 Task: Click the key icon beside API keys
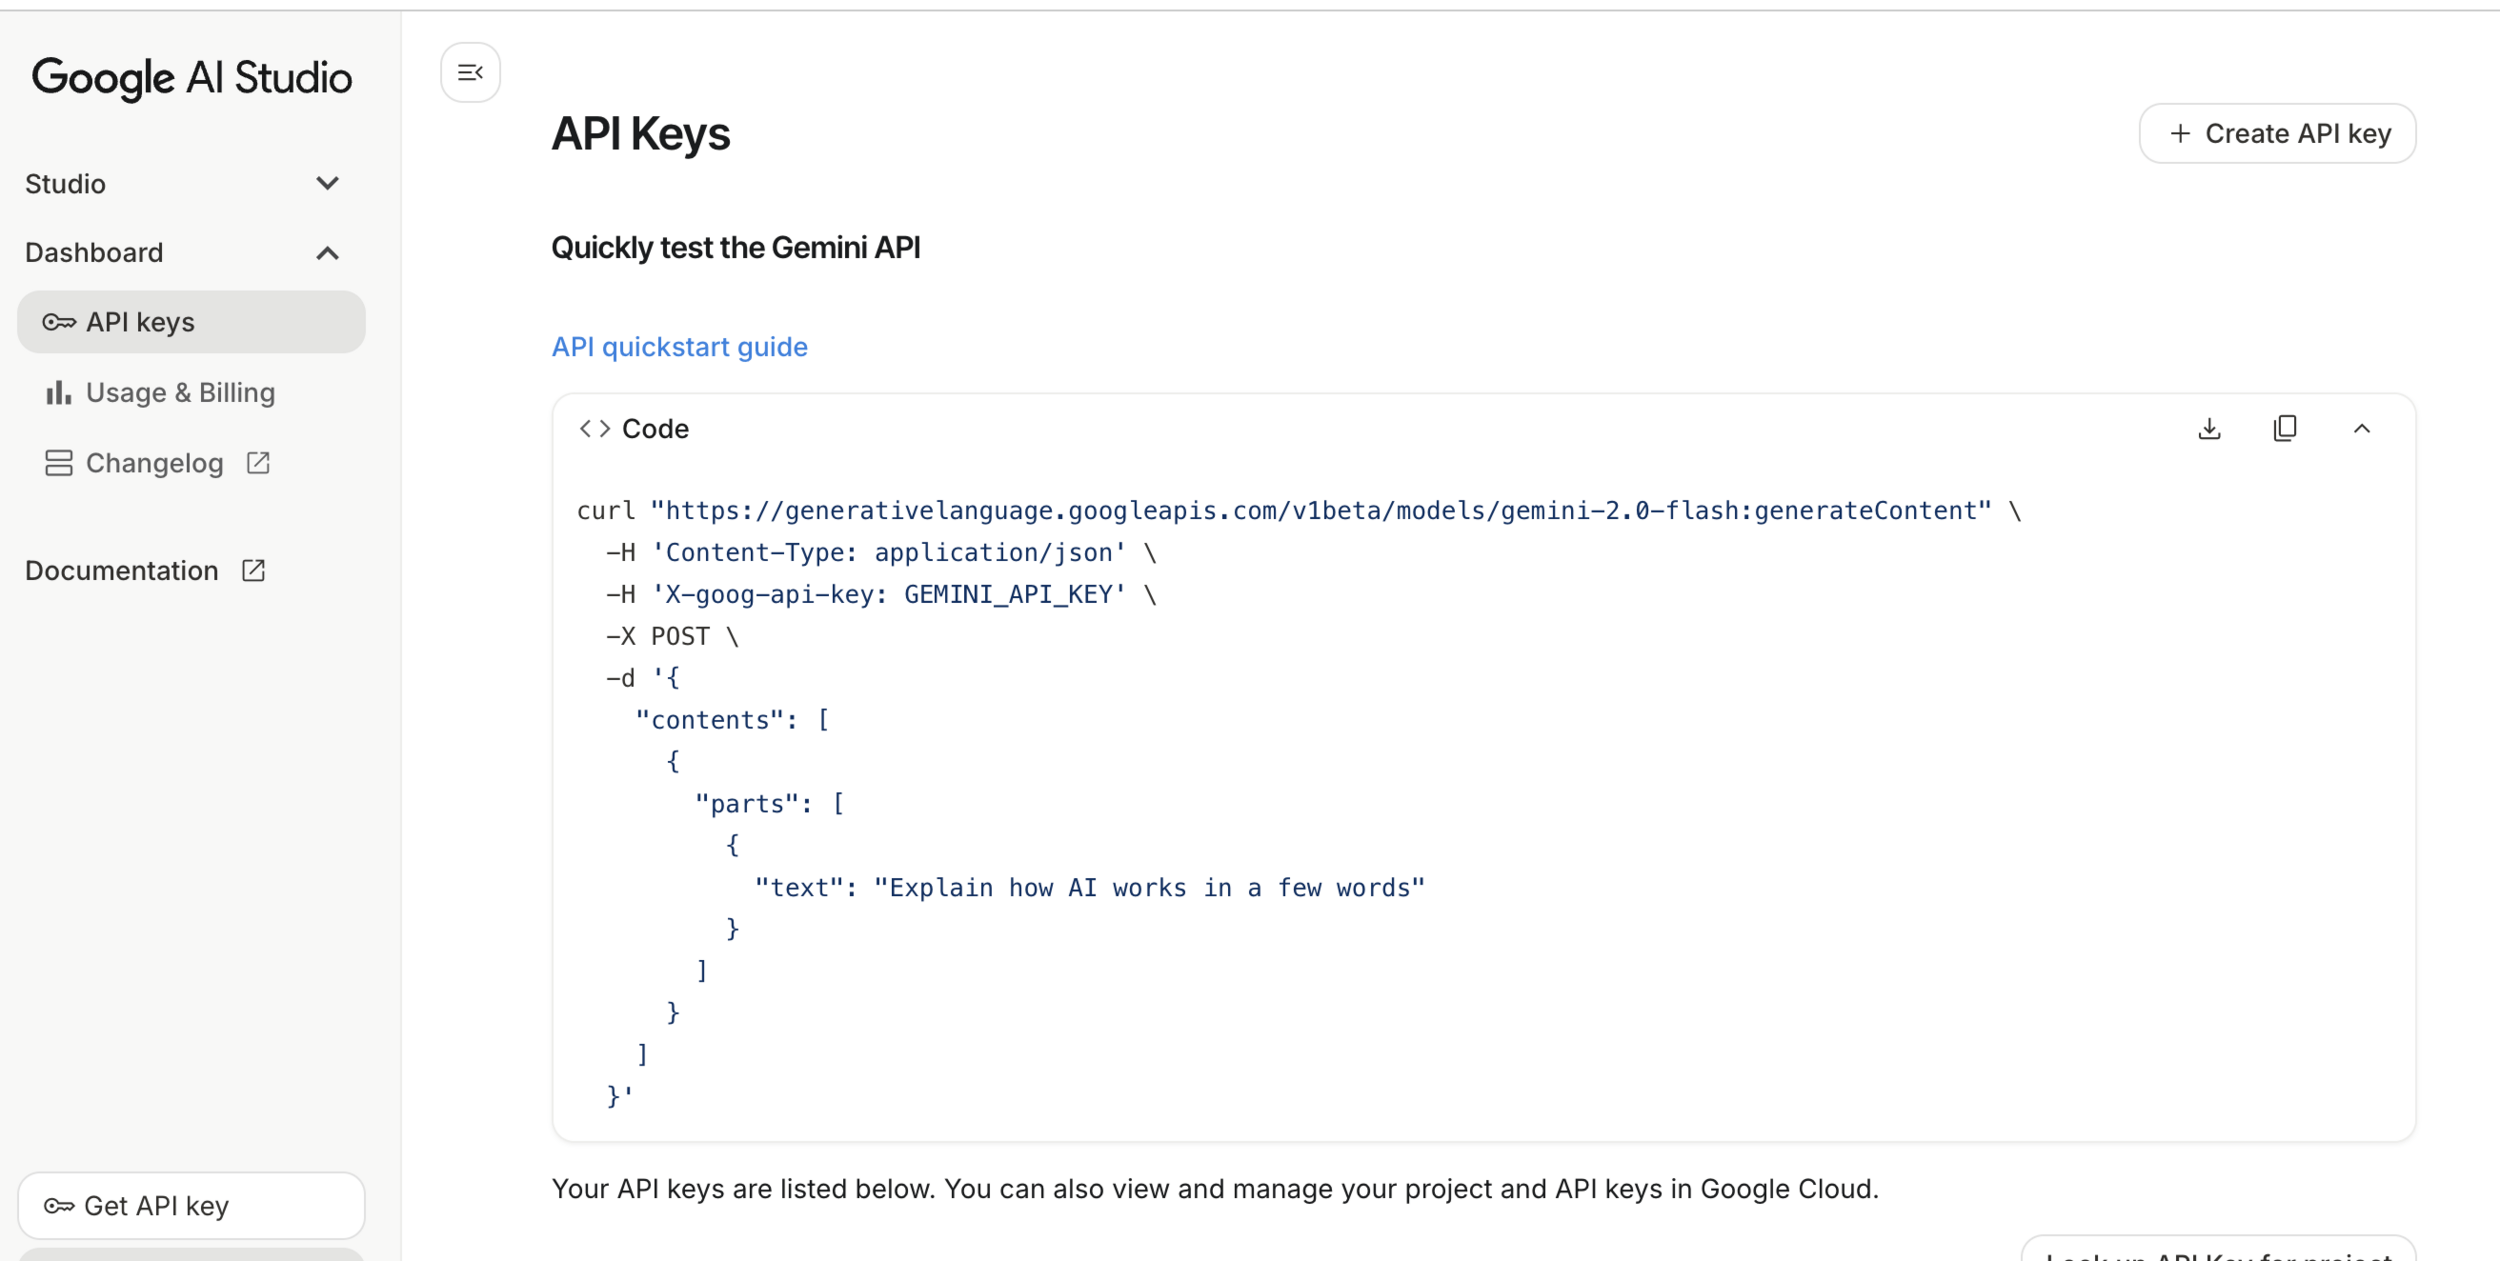(x=58, y=322)
